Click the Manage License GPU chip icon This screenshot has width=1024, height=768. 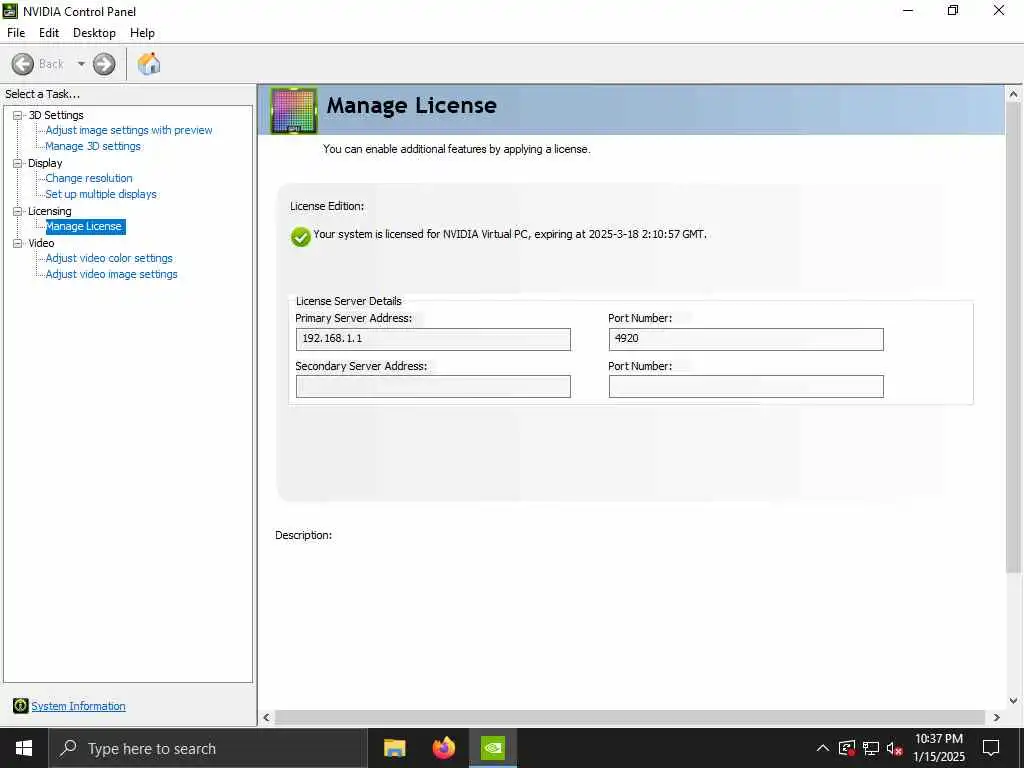pos(294,110)
